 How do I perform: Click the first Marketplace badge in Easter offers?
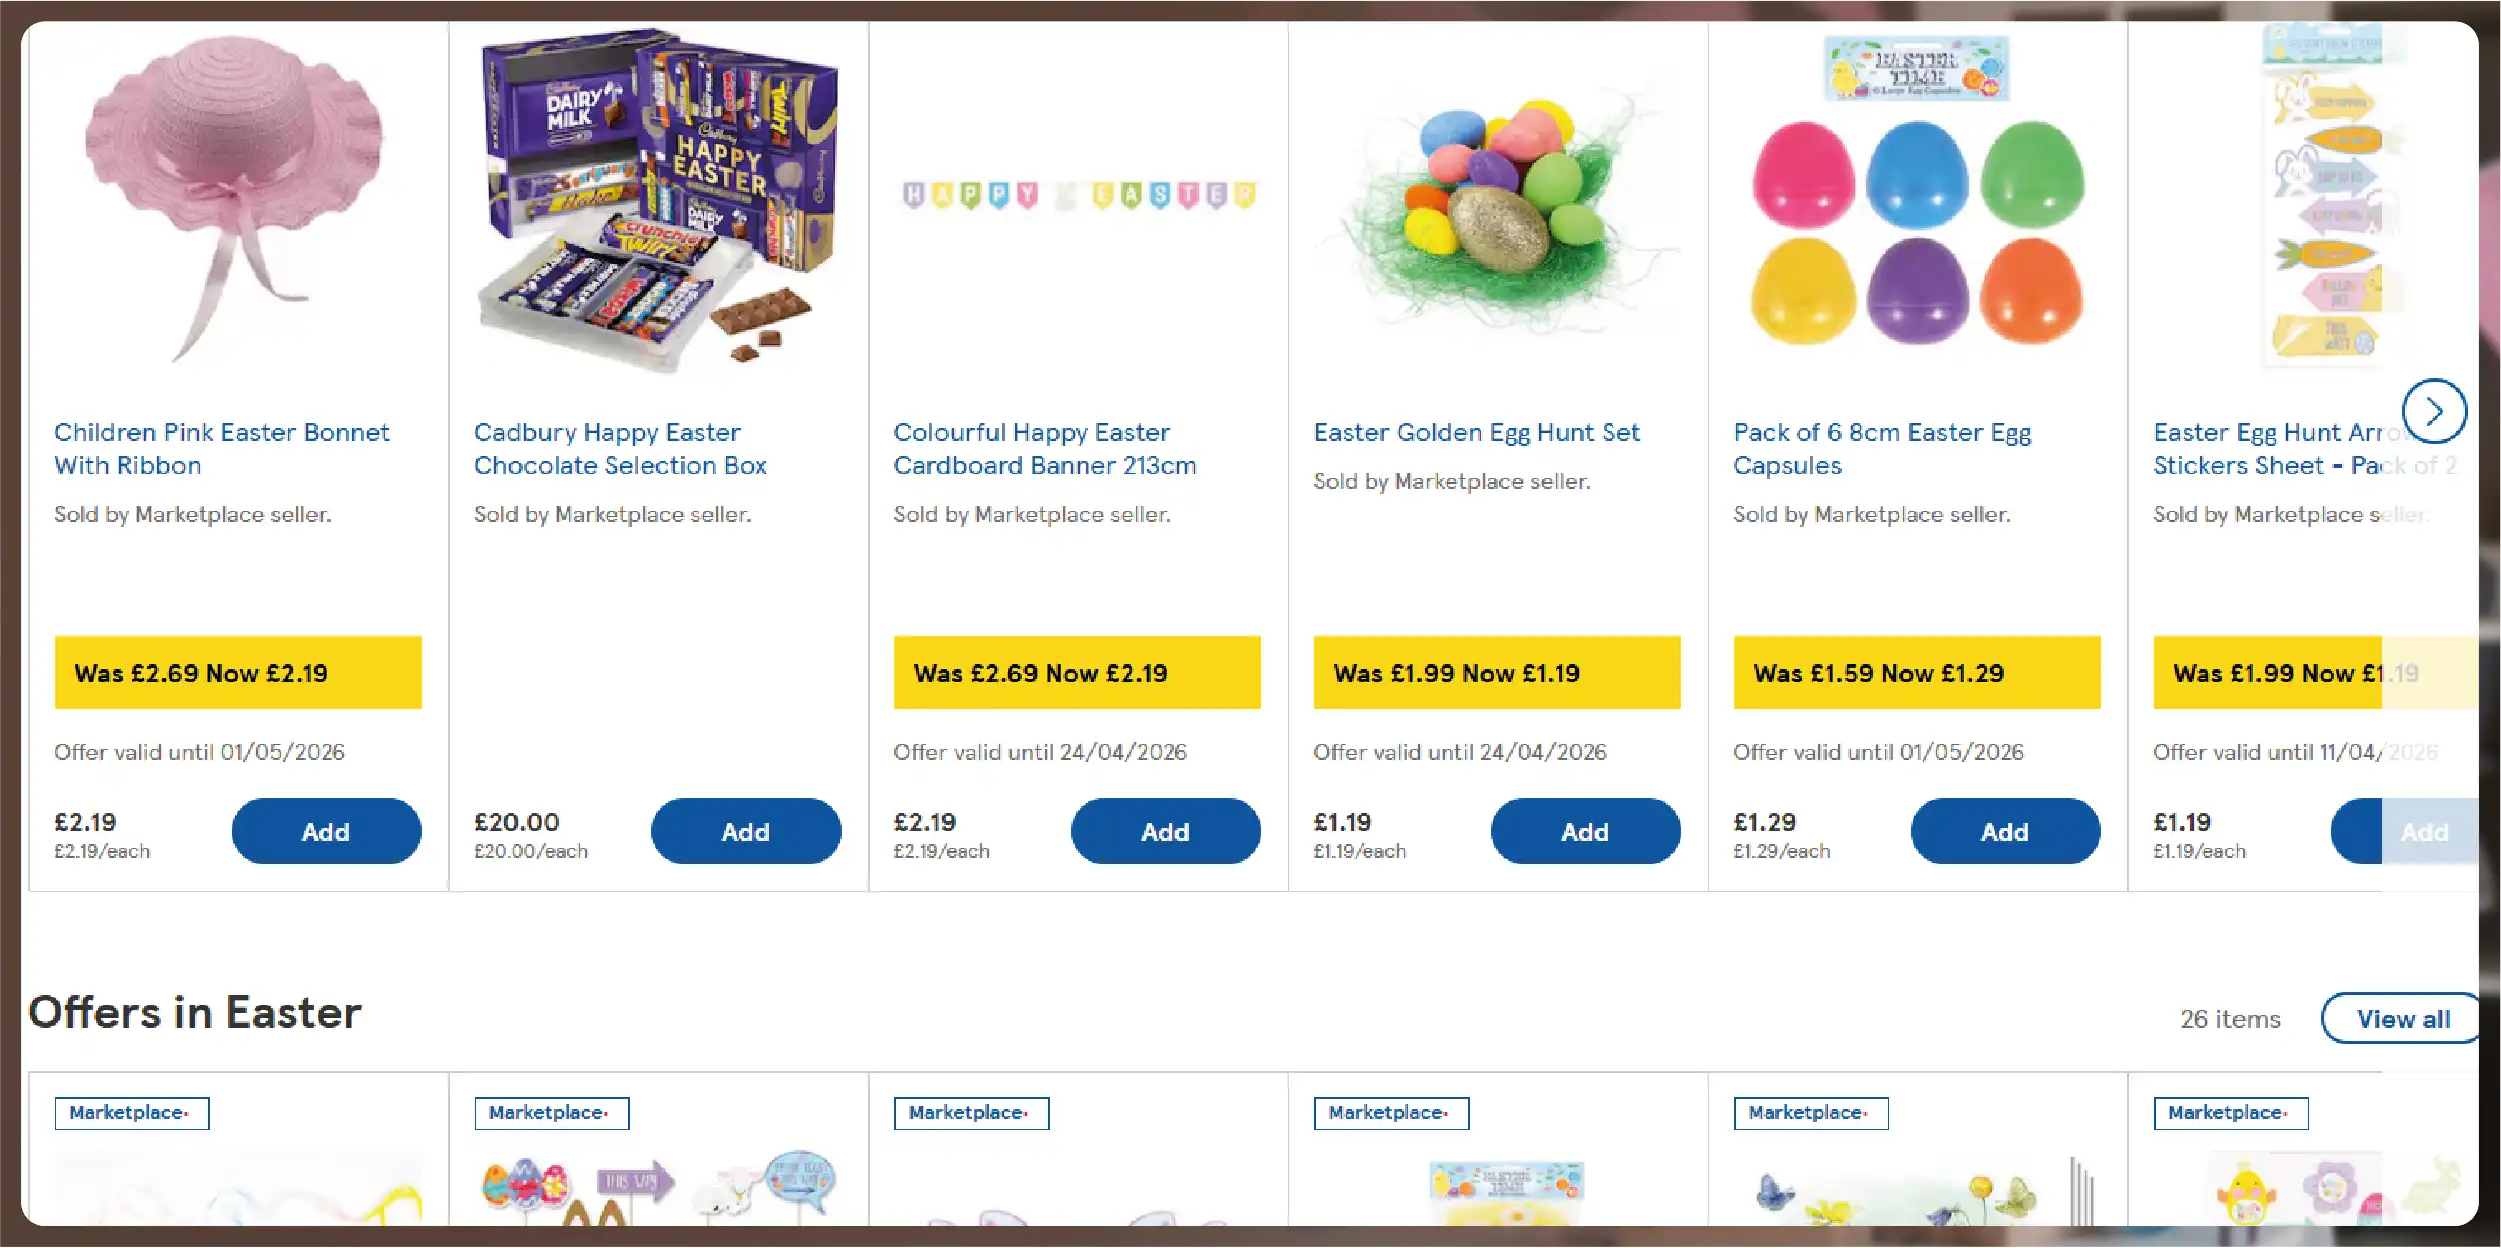131,1112
